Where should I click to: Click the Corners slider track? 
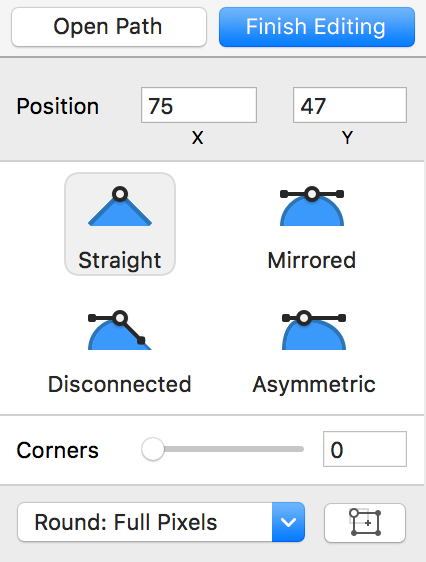(x=222, y=449)
